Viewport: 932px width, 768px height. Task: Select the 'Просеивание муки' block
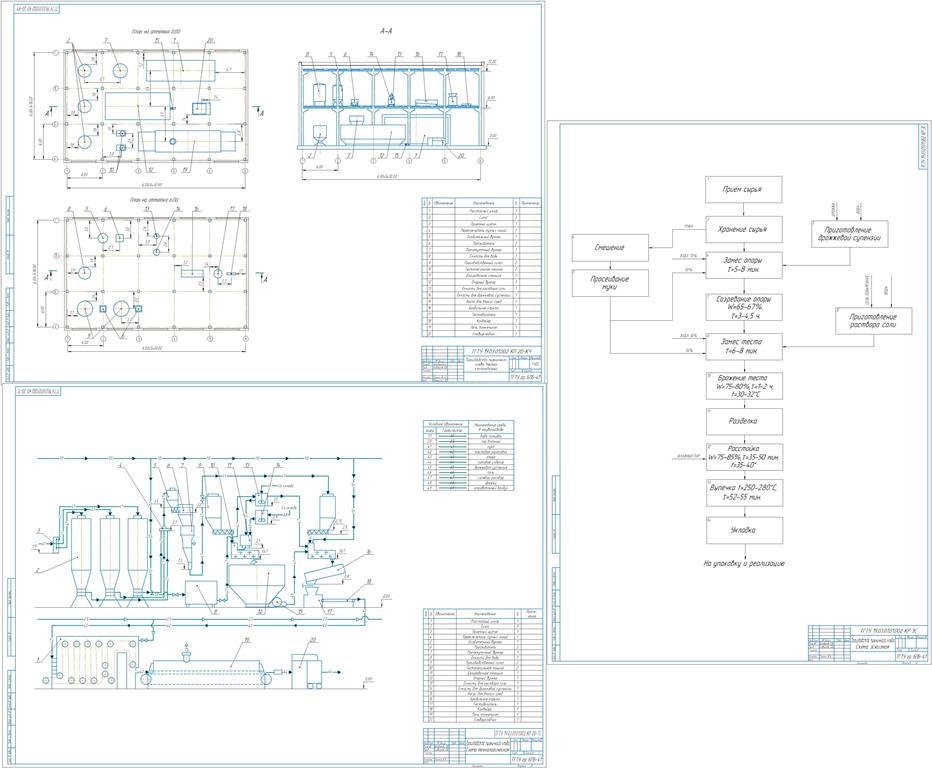pos(610,283)
